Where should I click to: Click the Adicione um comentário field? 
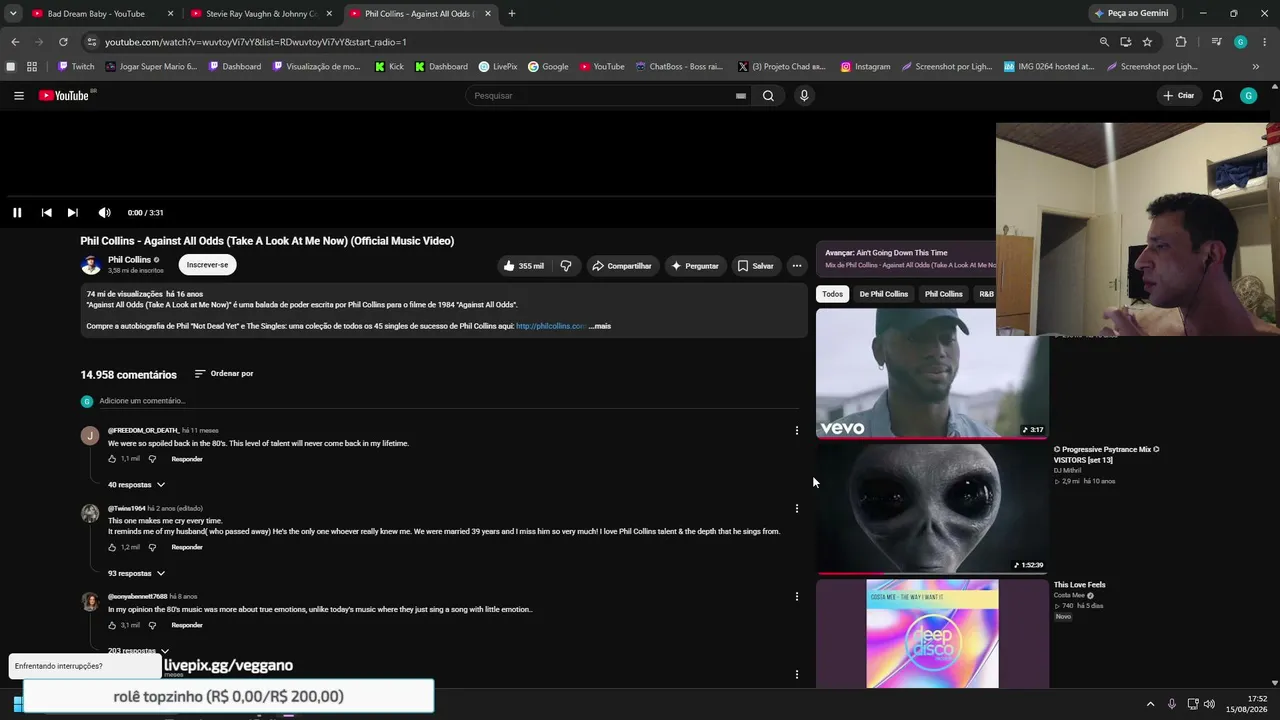coord(449,401)
